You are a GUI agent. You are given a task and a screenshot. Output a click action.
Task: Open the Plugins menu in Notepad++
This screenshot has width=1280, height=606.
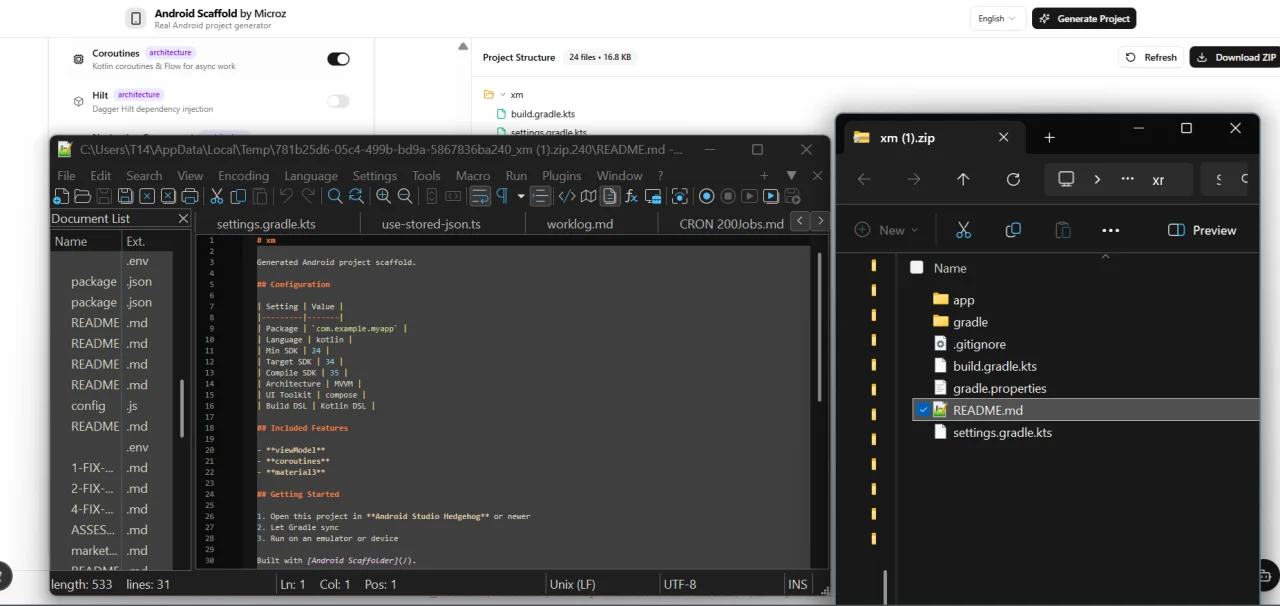[561, 175]
